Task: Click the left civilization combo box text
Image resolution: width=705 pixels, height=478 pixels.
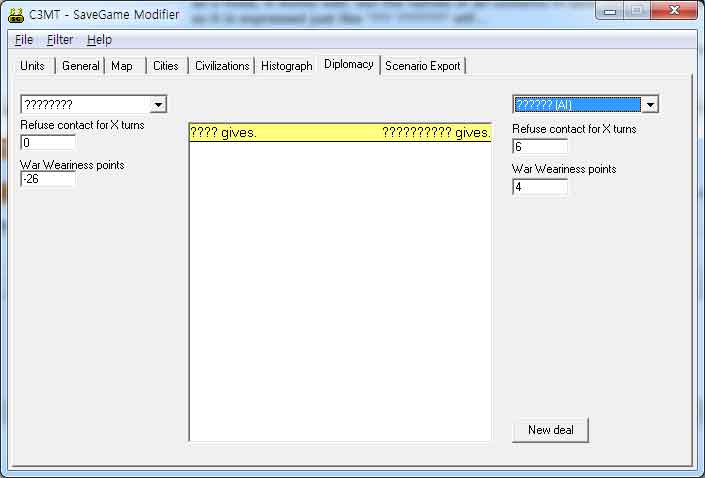Action: (85, 105)
